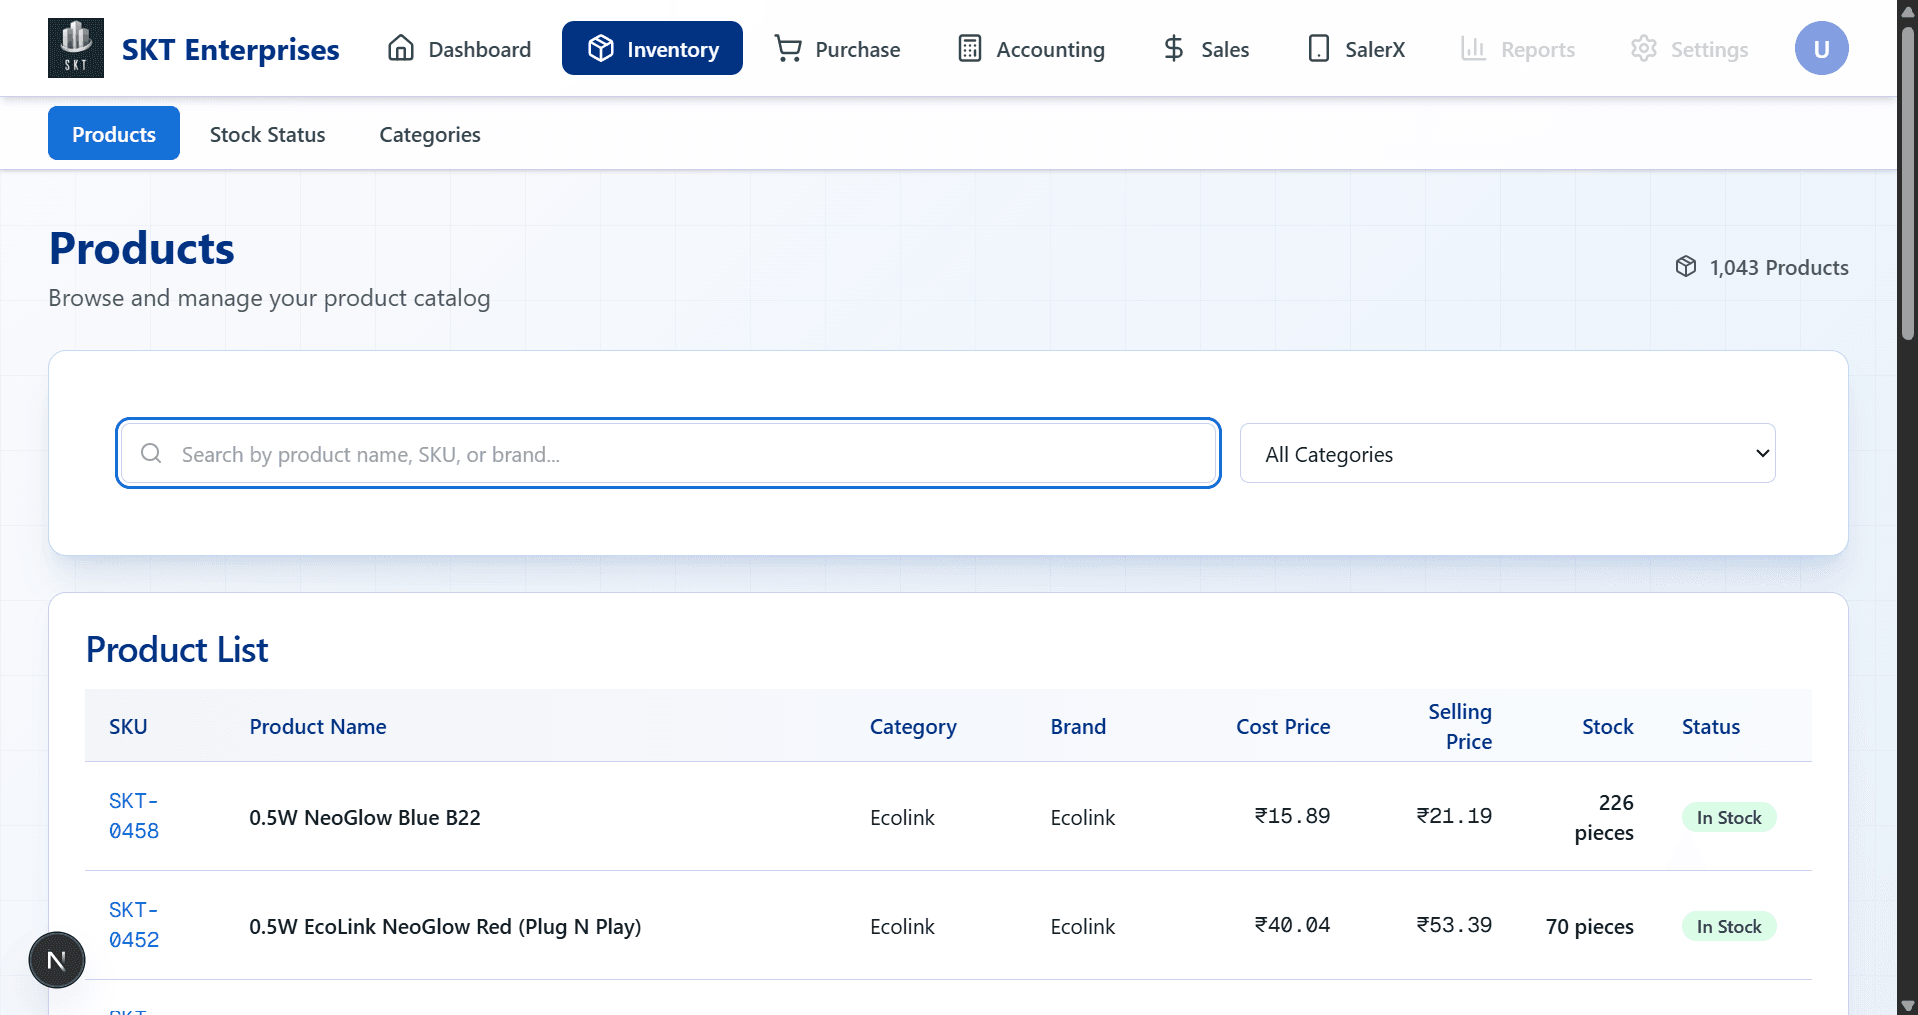Click the page vertical scrollbar thumb
The height and width of the screenshot is (1015, 1918).
[1908, 184]
